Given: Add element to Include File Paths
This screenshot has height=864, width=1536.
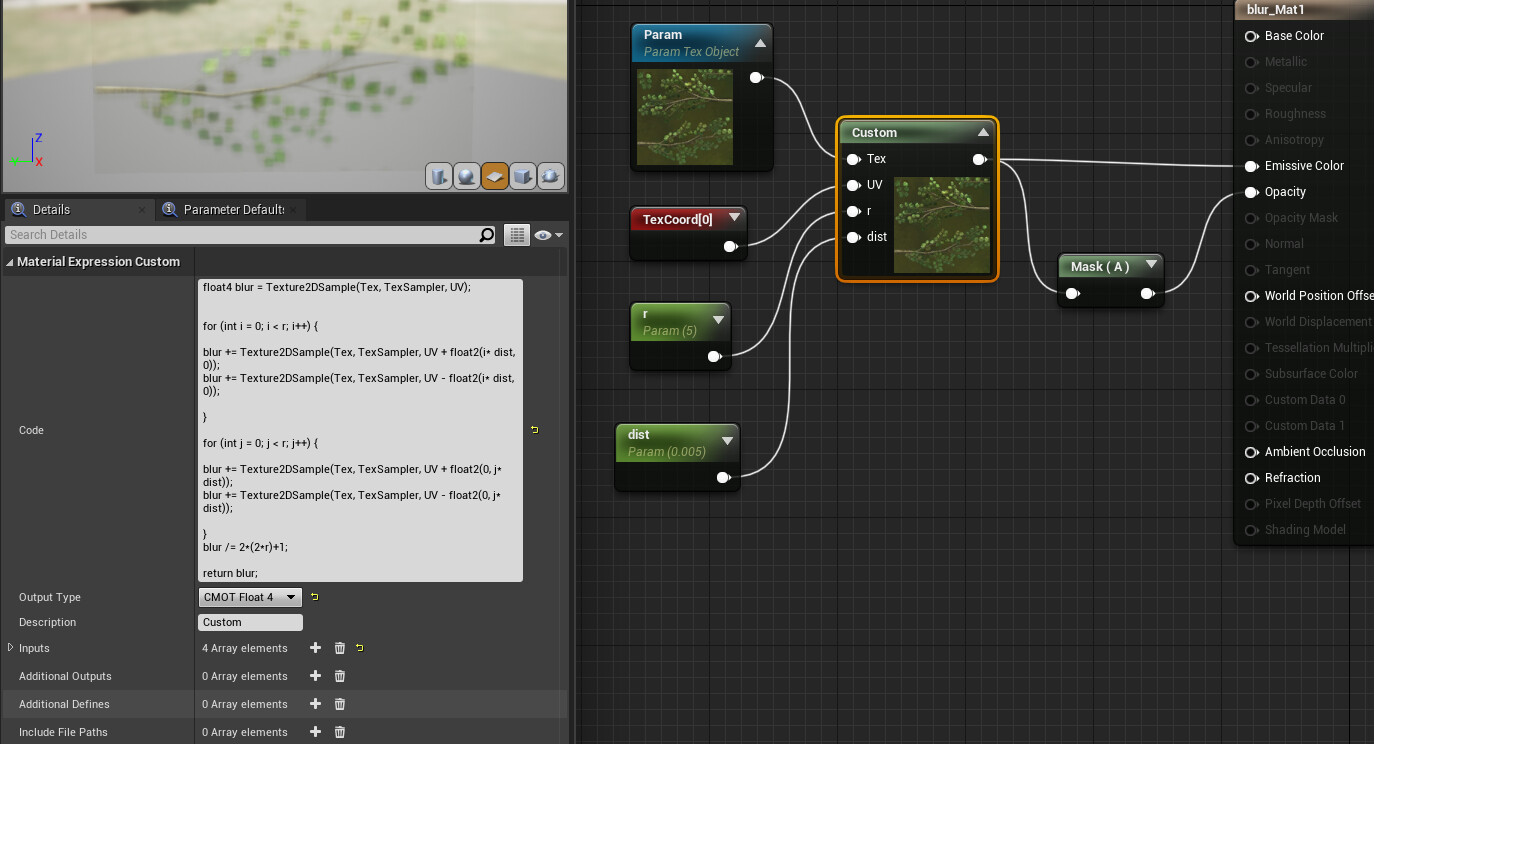Looking at the screenshot, I should (x=315, y=732).
